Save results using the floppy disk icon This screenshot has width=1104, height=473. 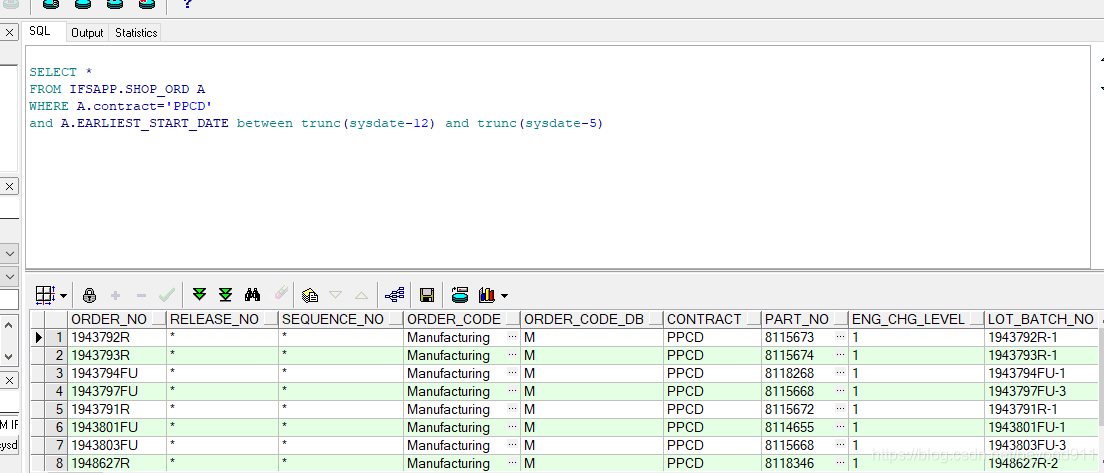pos(427,295)
